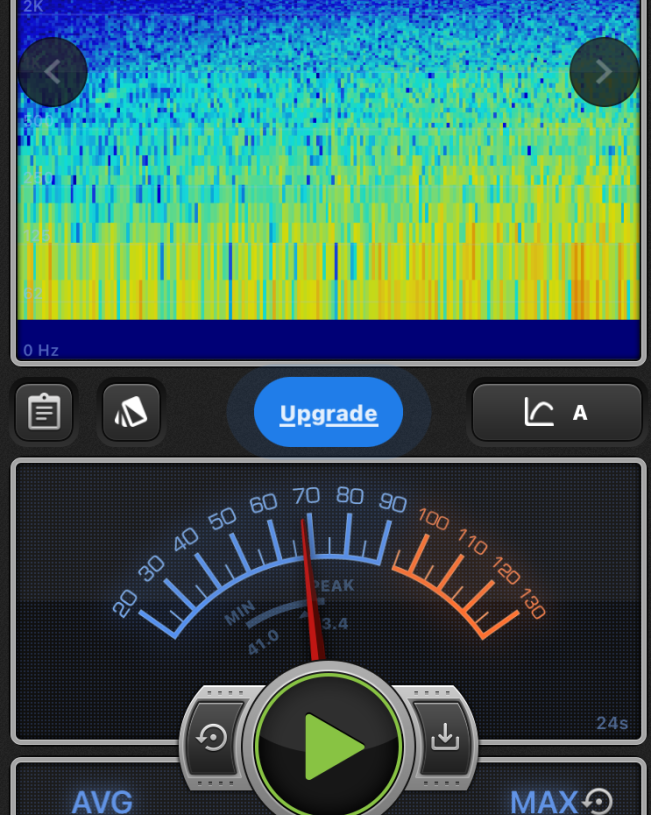This screenshot has width=651, height=815.
Task: Save the recording with the download icon
Action: point(444,738)
